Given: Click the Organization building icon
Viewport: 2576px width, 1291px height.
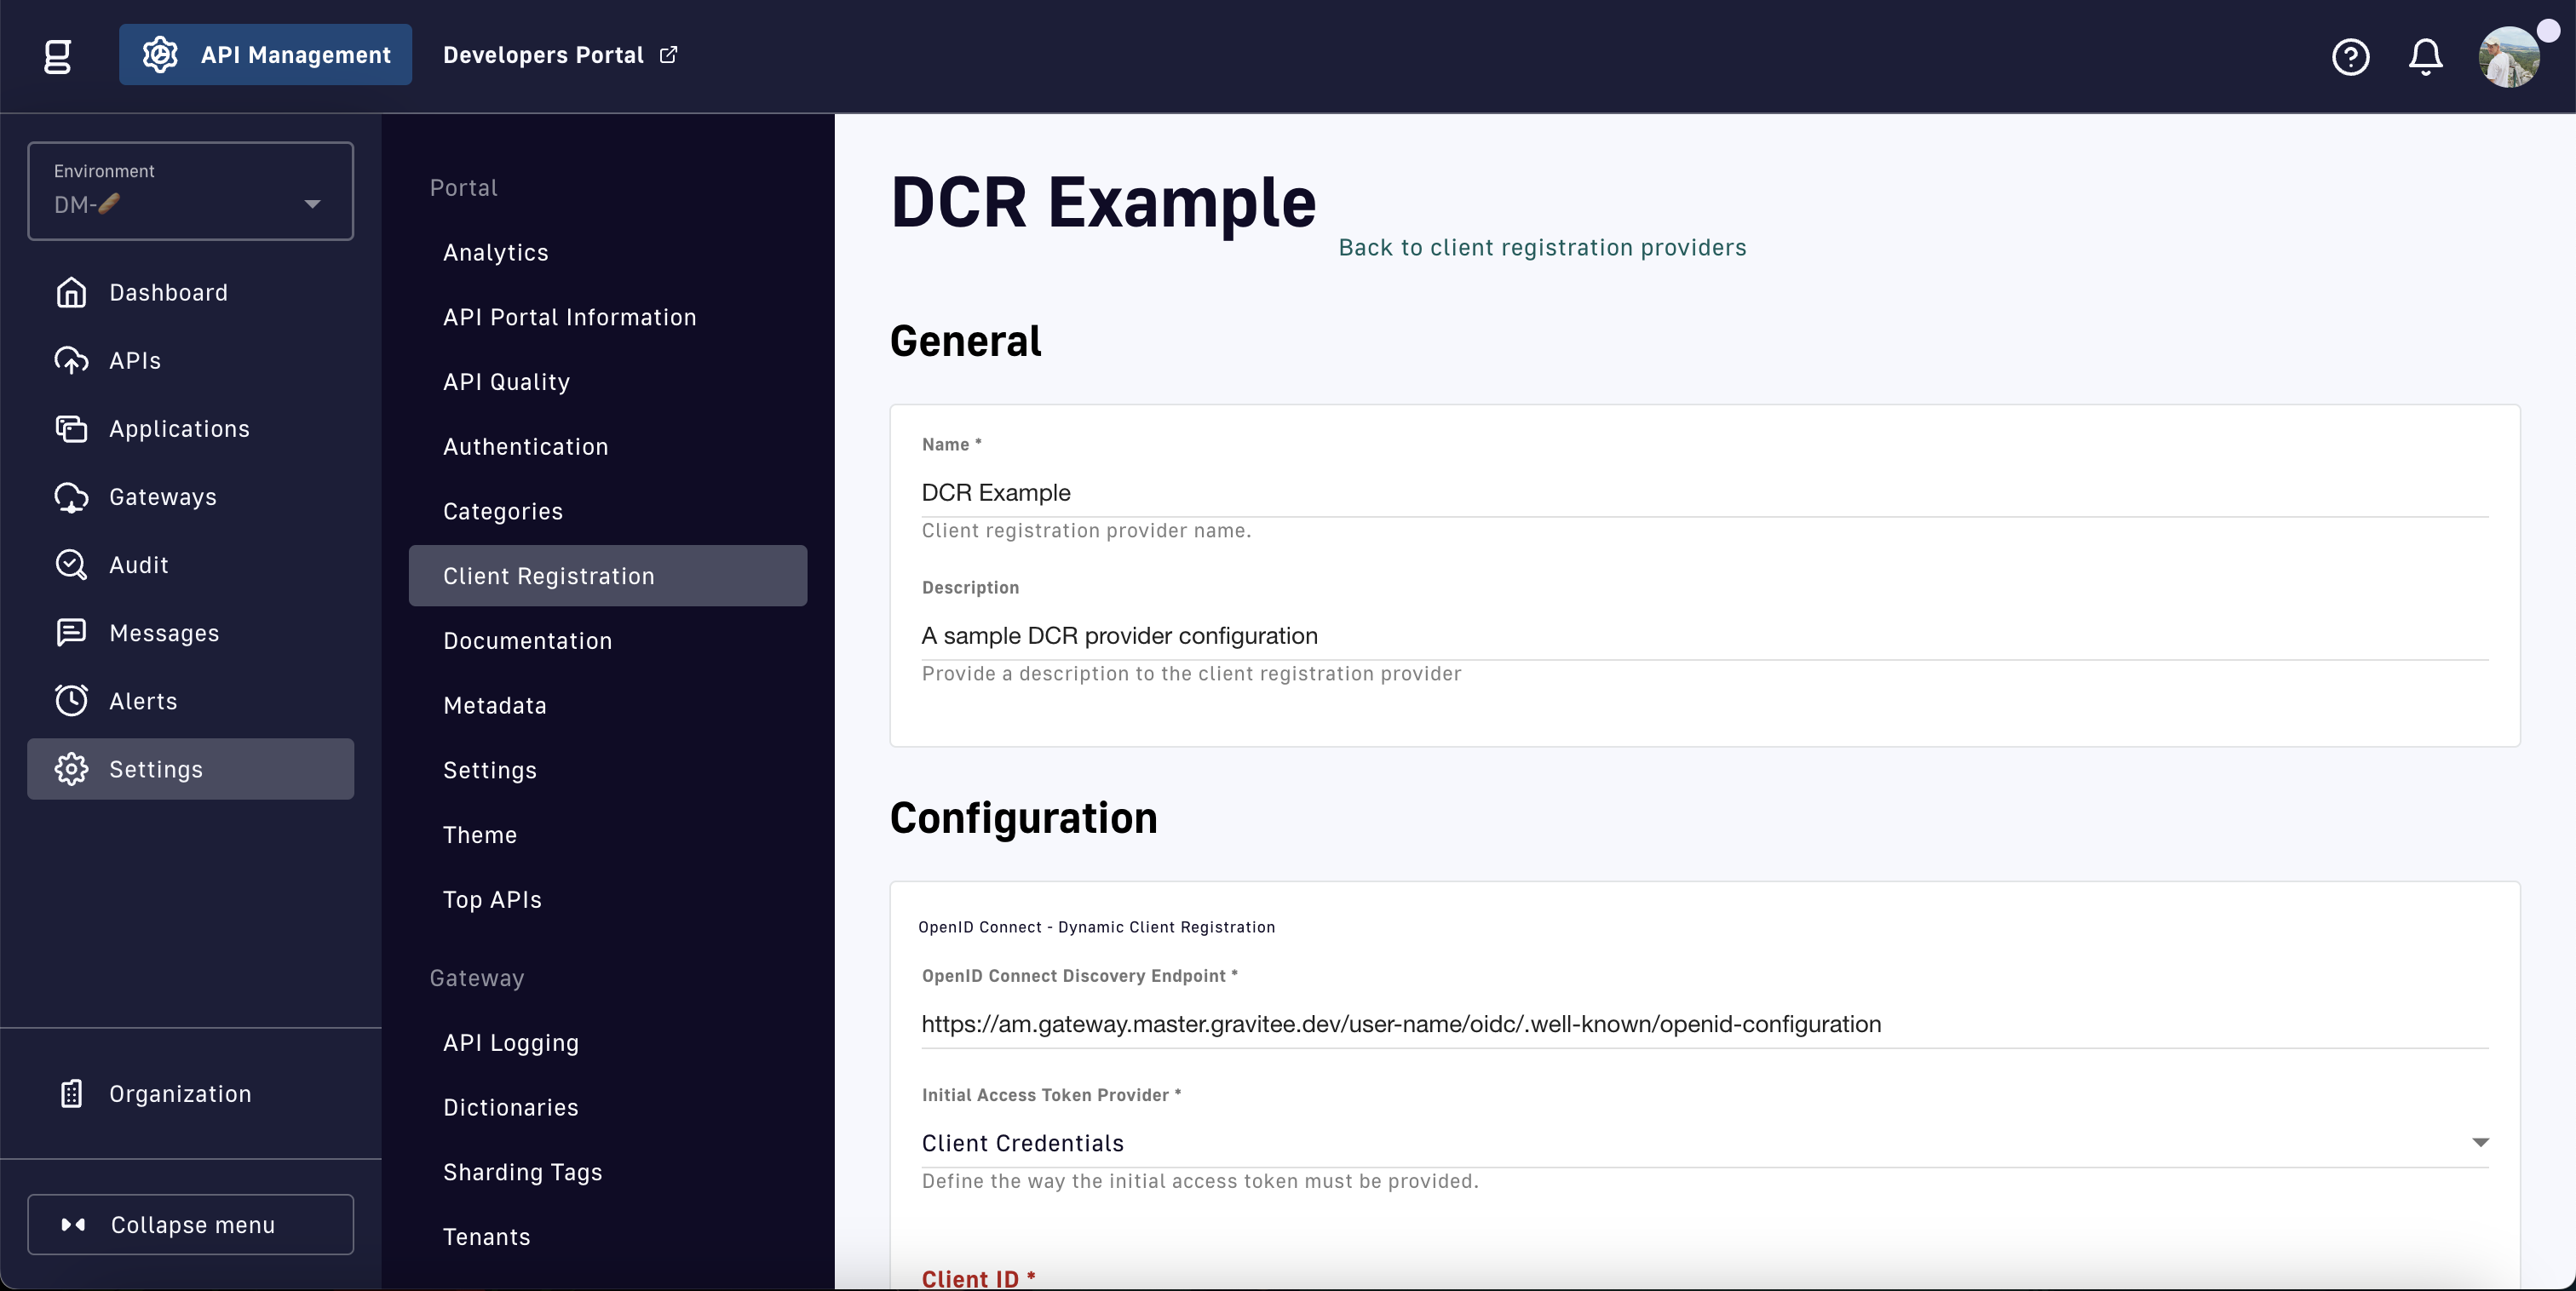Looking at the screenshot, I should [x=71, y=1094].
